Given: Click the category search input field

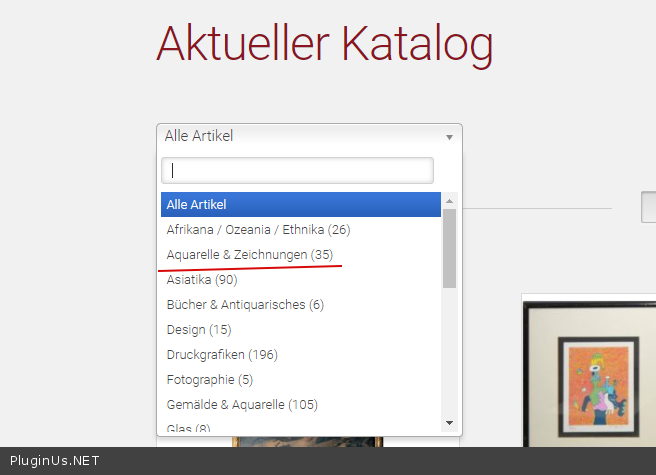Looking at the screenshot, I should pos(297,170).
